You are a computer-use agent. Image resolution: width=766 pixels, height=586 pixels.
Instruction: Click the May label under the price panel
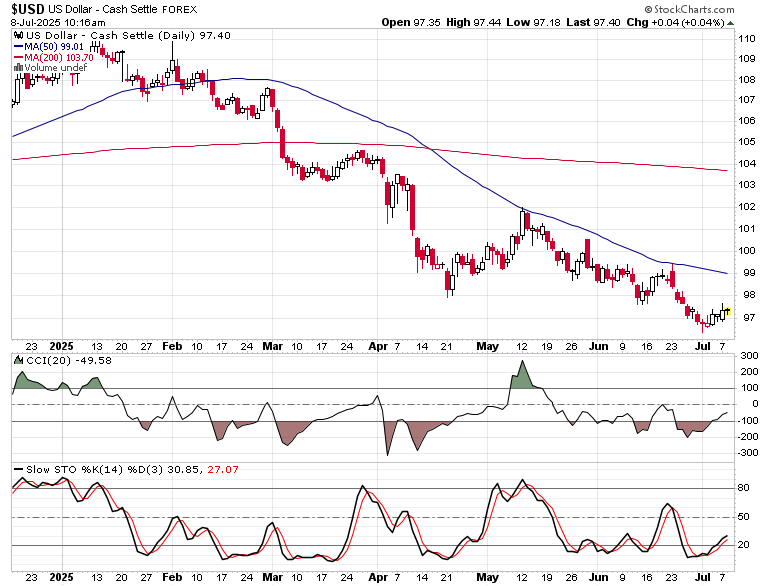click(488, 346)
